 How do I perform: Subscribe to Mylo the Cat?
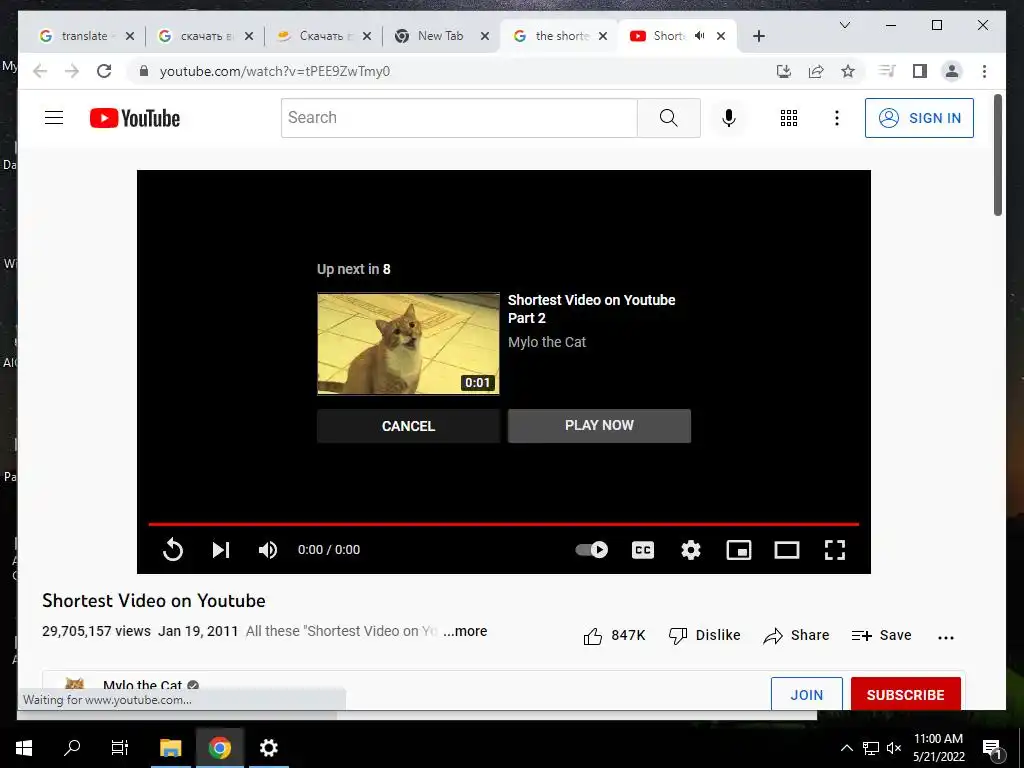pos(905,694)
